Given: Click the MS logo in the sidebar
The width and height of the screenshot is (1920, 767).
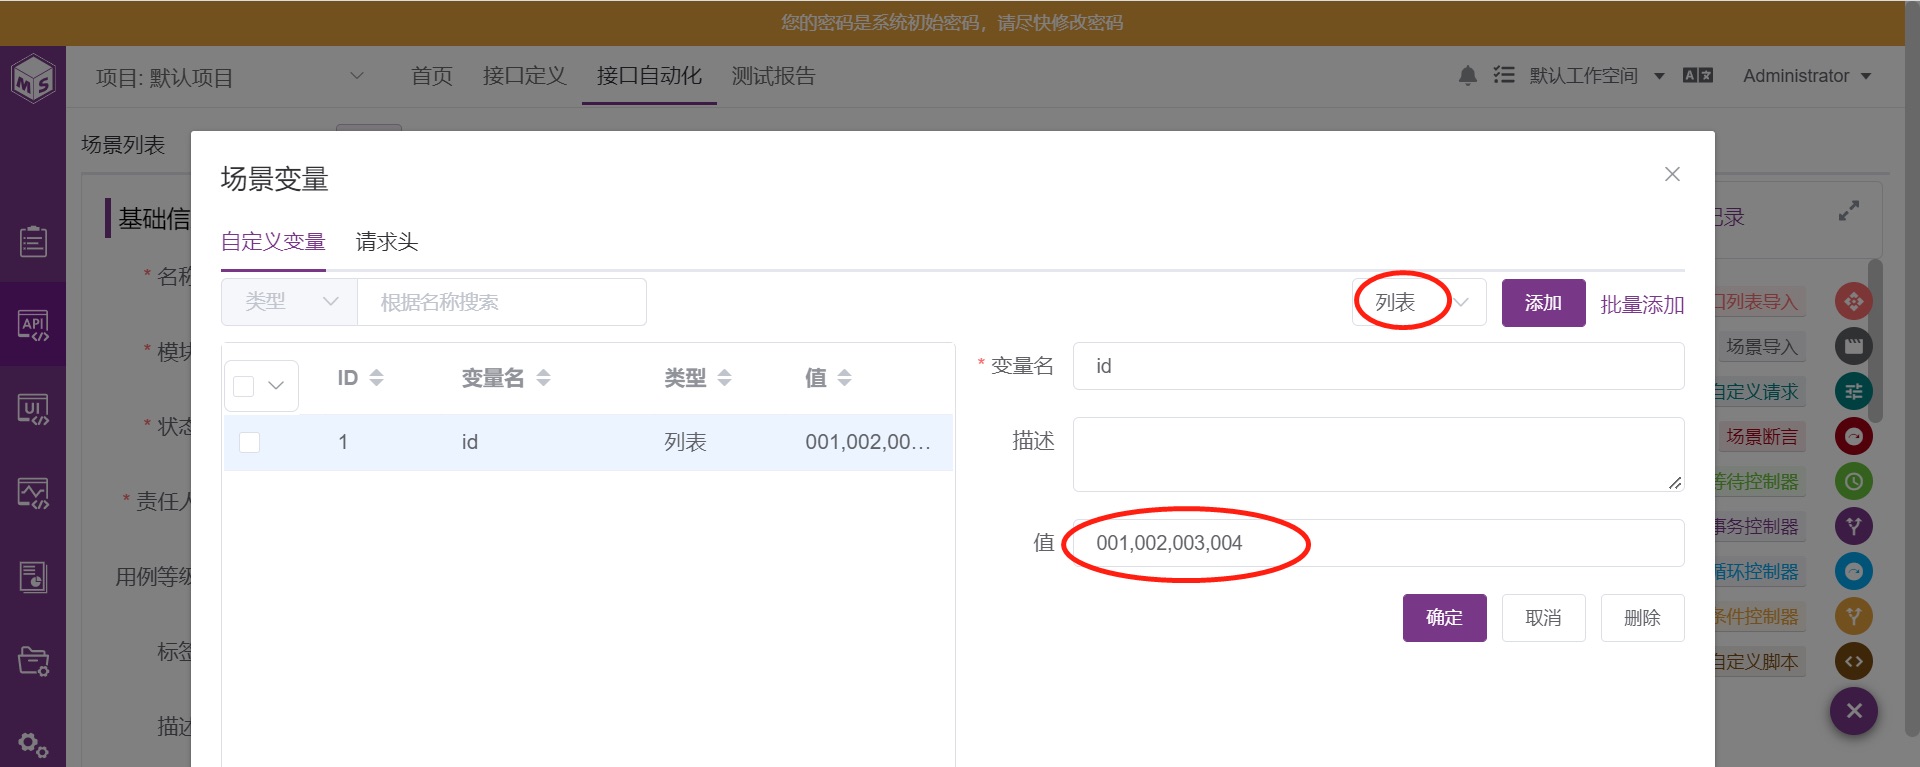Looking at the screenshot, I should click(x=33, y=78).
